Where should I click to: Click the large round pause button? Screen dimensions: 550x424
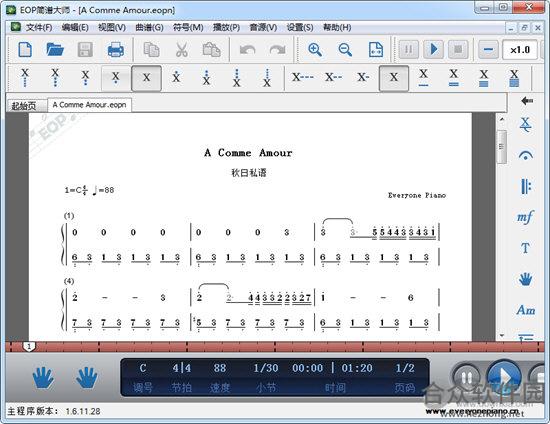coord(467,378)
